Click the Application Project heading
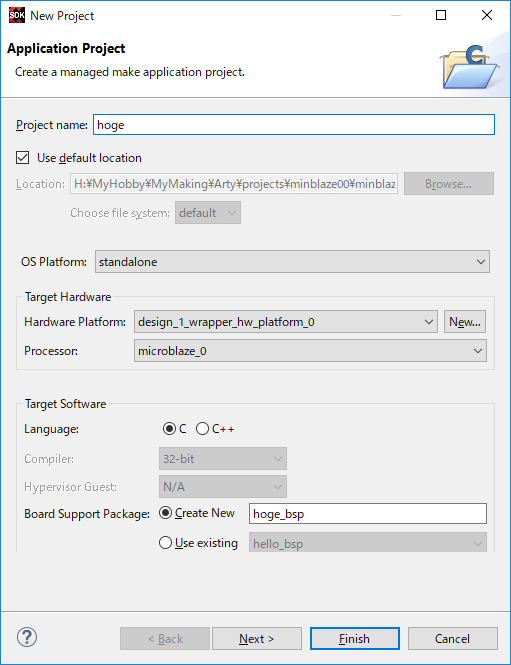511x665 pixels. (x=66, y=48)
